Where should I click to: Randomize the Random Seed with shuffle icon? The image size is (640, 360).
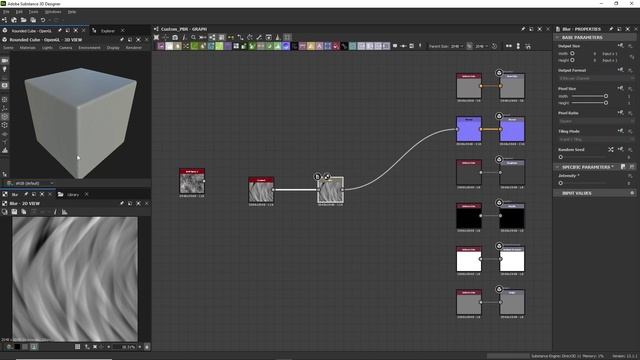tap(611, 150)
